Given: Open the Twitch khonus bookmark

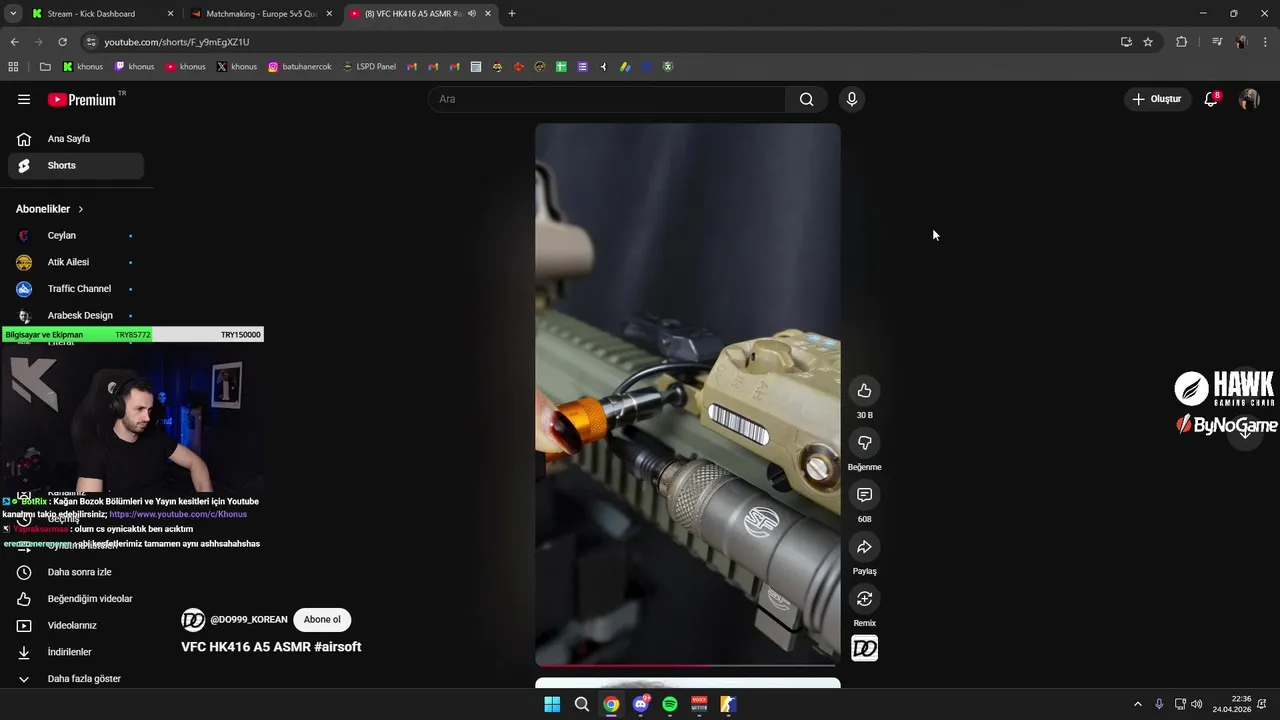Looking at the screenshot, I should [x=135, y=67].
